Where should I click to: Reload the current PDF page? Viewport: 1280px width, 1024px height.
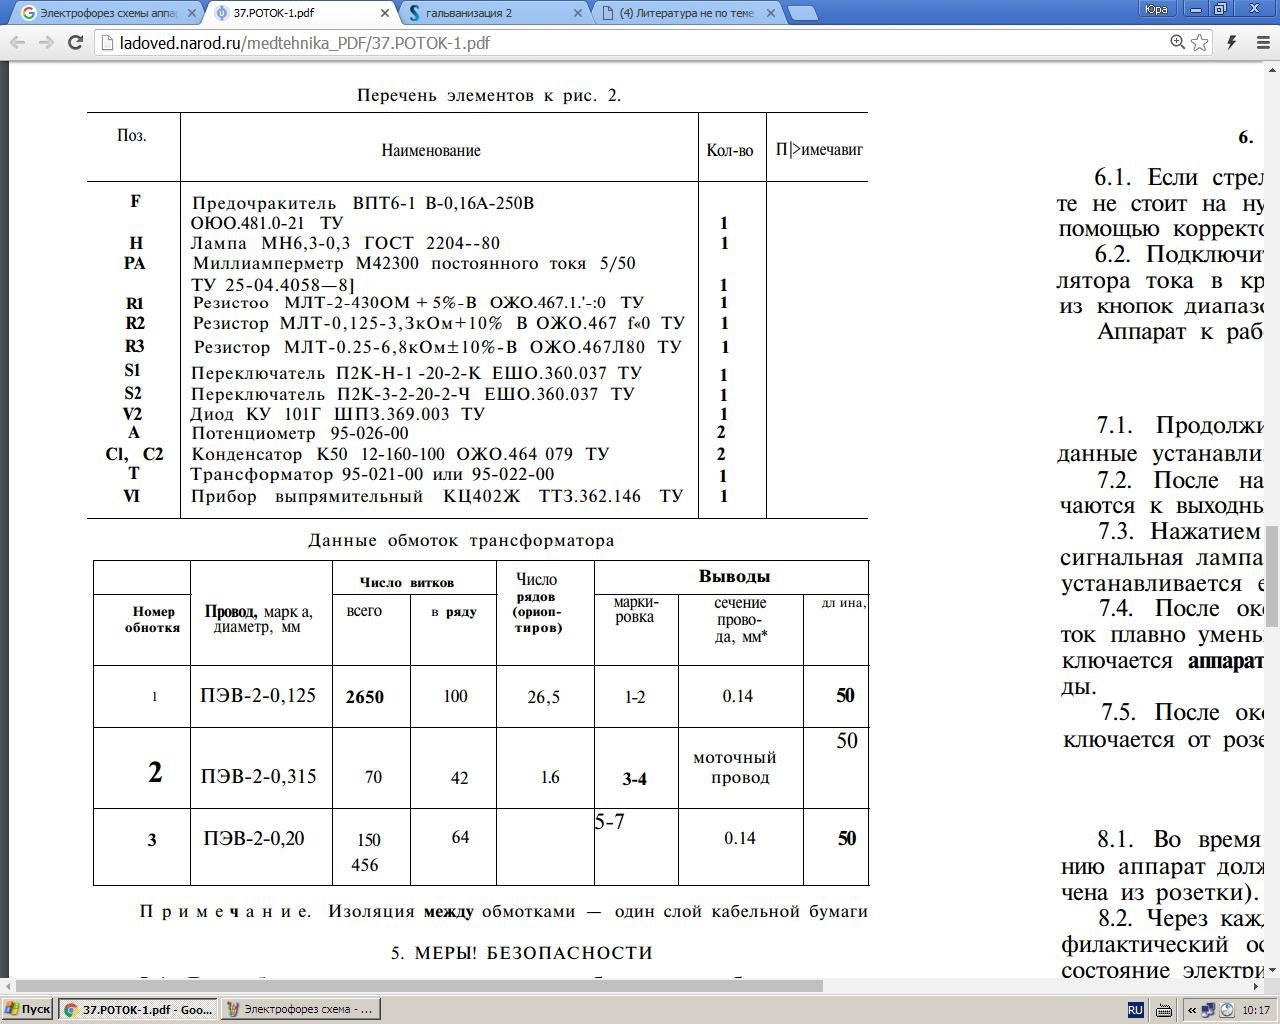click(x=75, y=43)
